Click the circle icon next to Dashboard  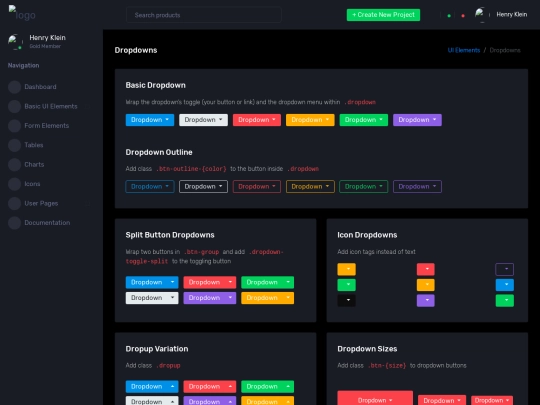tap(14, 87)
